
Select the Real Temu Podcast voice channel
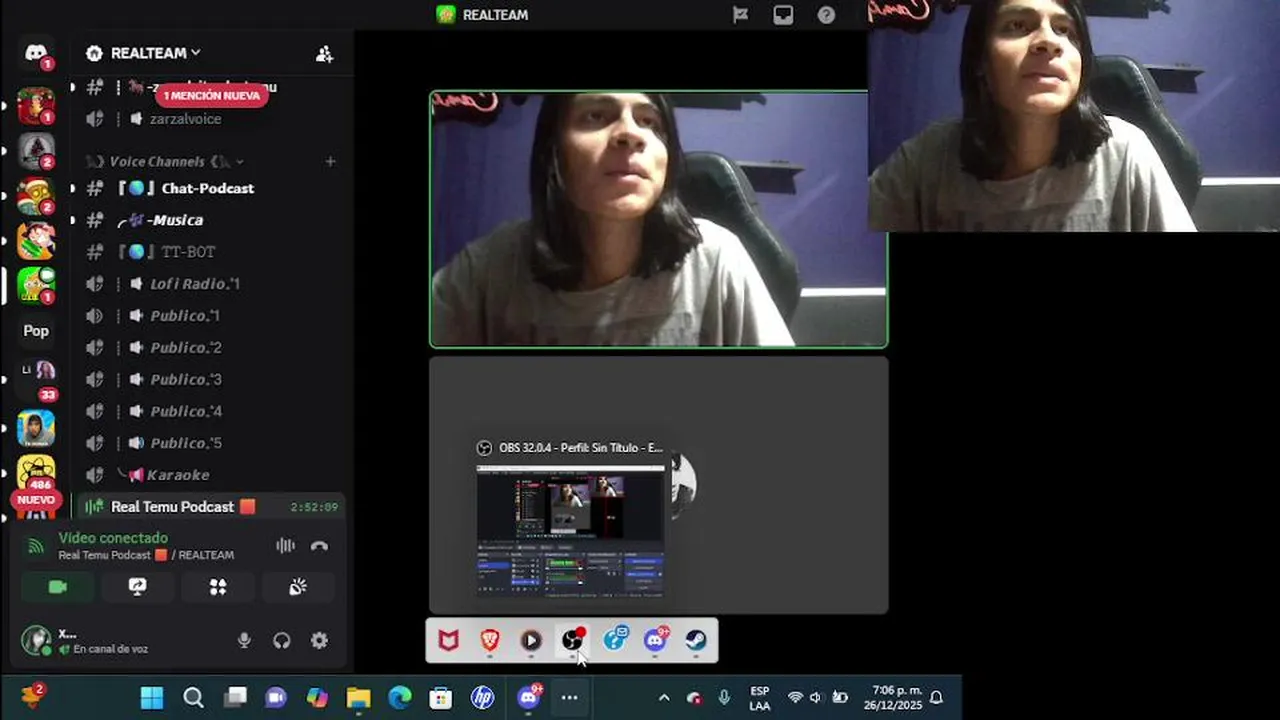210,507
